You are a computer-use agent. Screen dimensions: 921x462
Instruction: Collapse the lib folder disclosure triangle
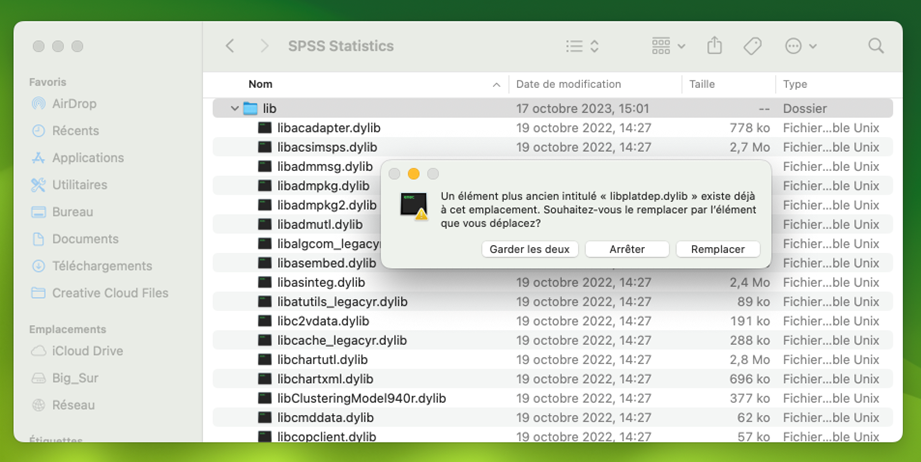[235, 108]
